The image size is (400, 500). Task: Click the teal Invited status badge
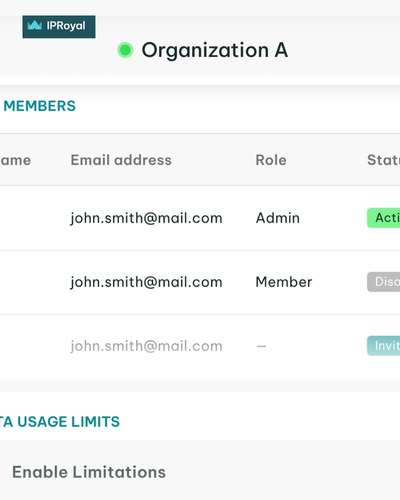click(383, 346)
